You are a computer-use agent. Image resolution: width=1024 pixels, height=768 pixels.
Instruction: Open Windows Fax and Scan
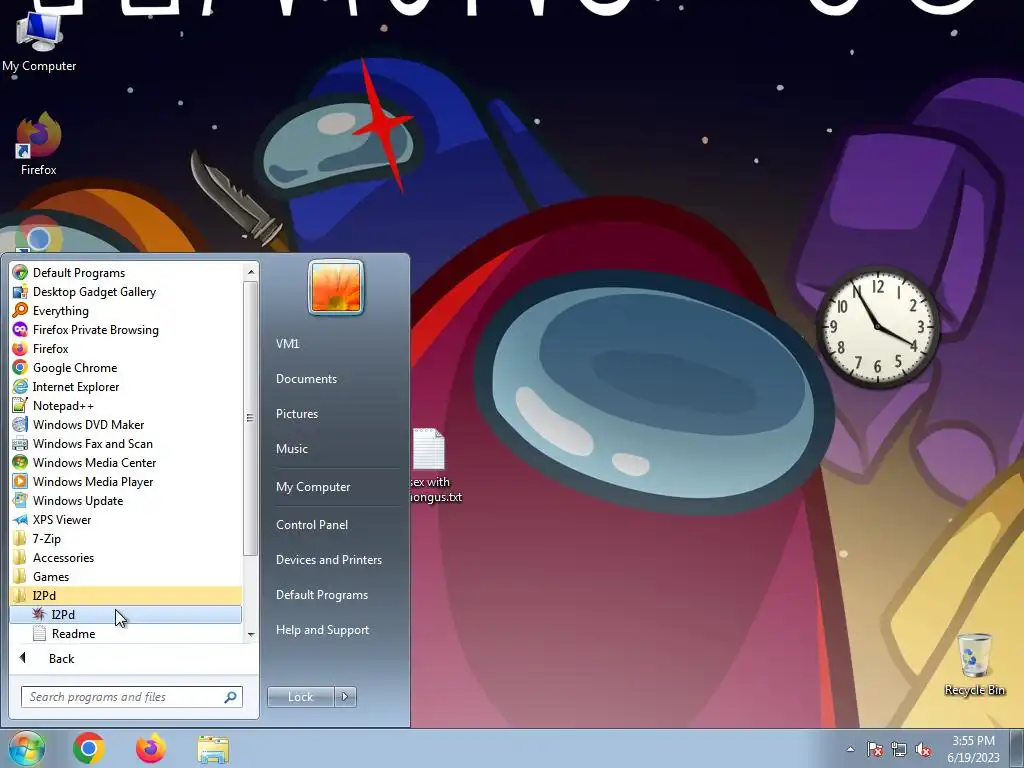[x=126, y=443]
